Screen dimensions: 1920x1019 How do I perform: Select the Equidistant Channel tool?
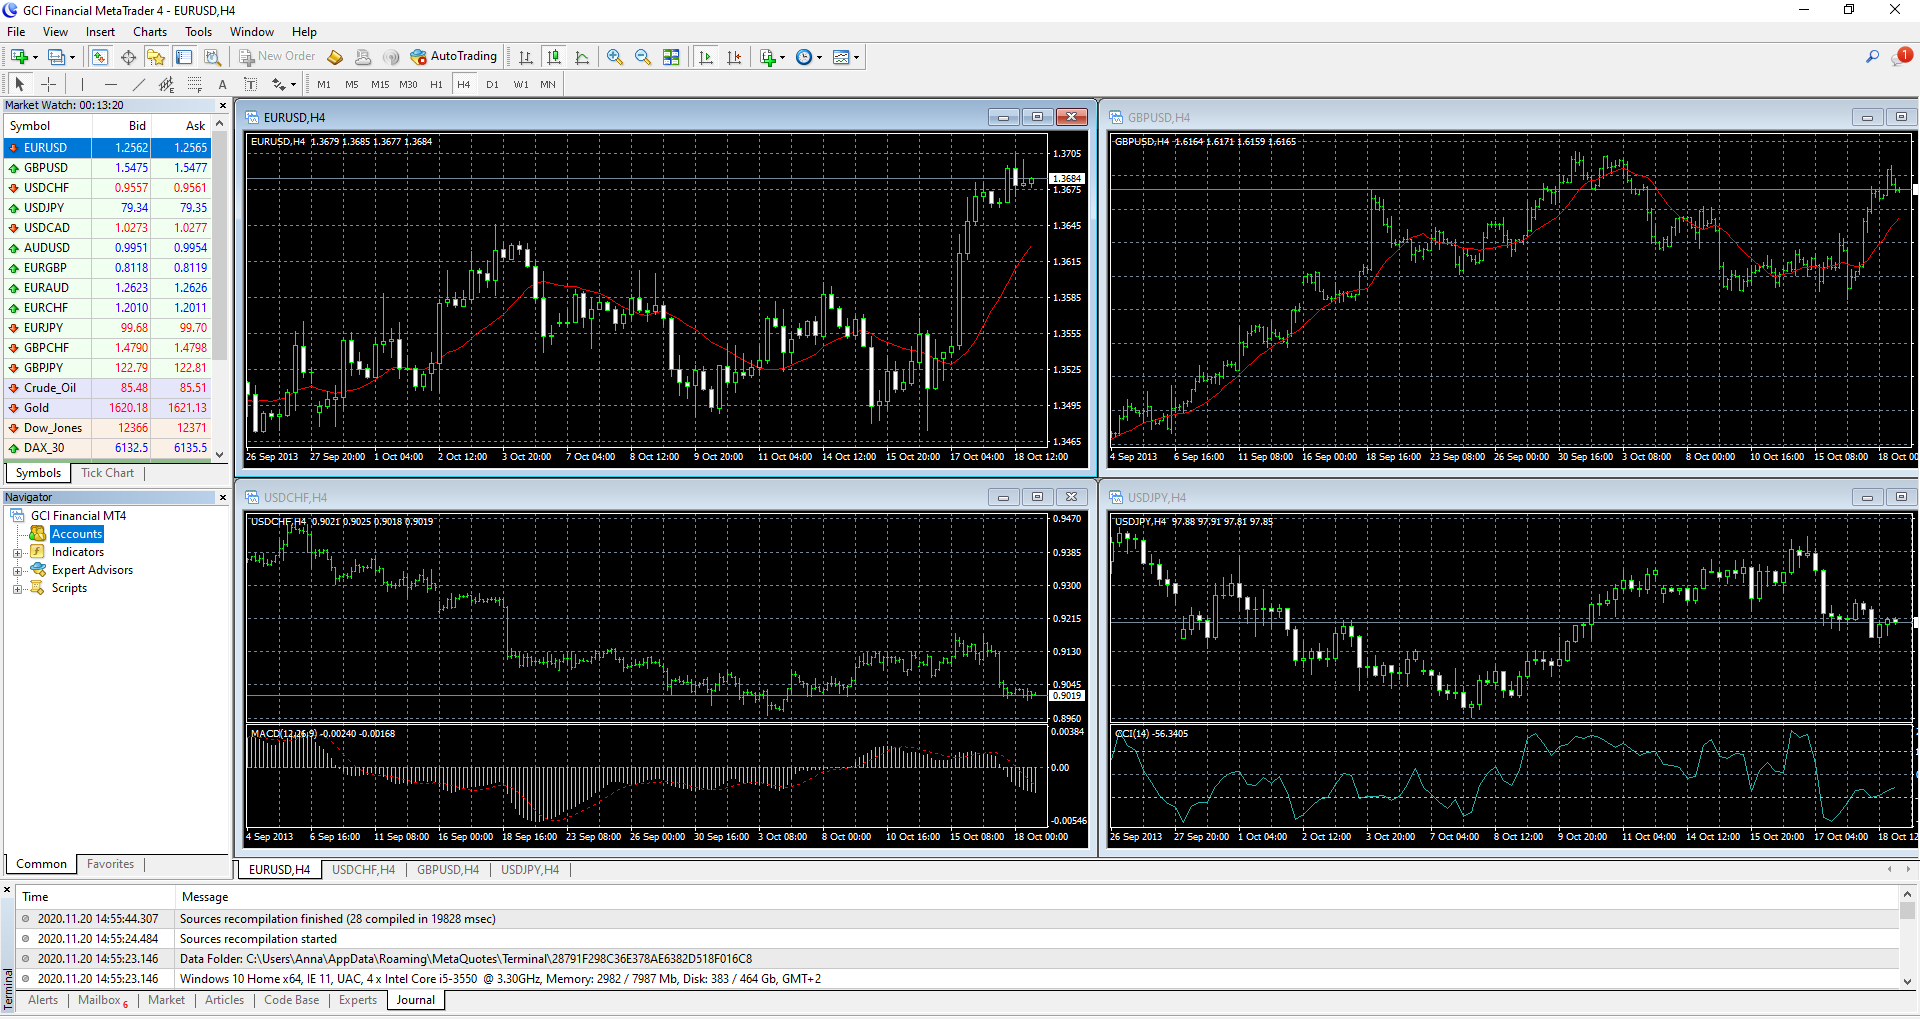(x=166, y=84)
